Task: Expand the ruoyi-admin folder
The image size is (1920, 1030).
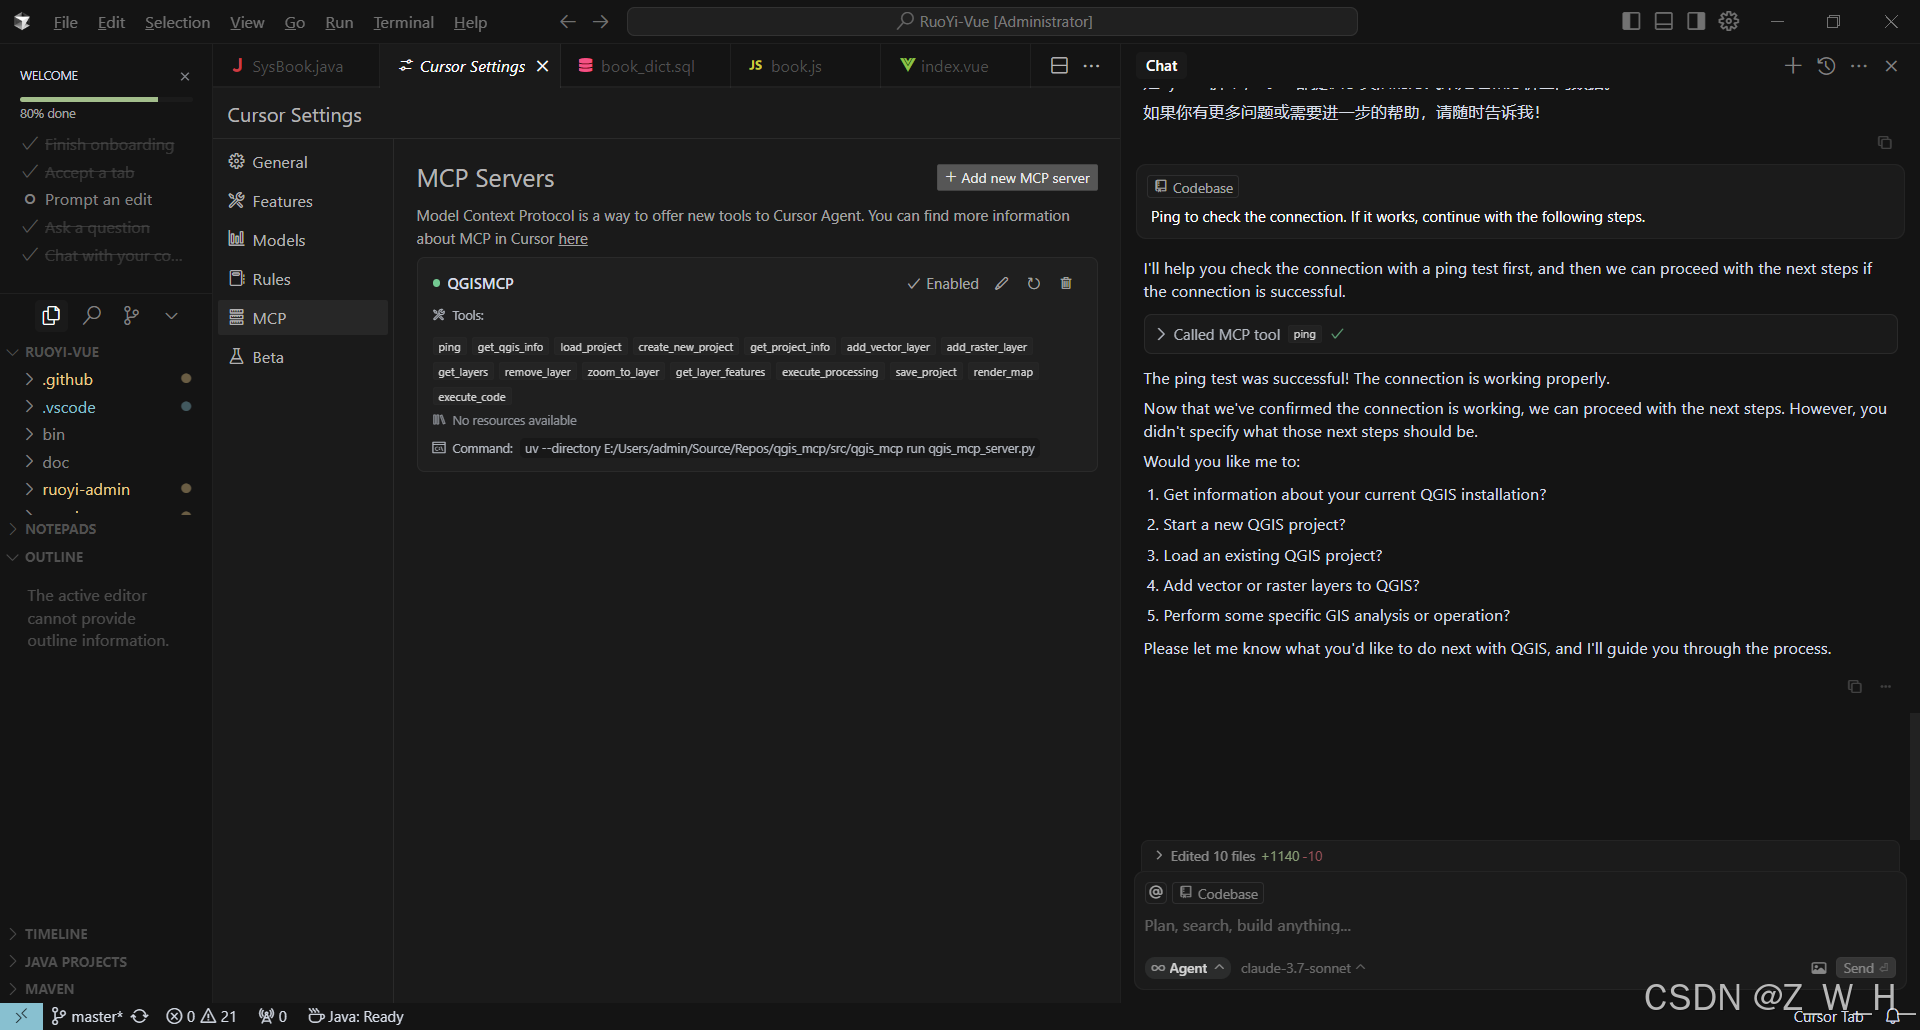Action: pyautogui.click(x=105, y=490)
